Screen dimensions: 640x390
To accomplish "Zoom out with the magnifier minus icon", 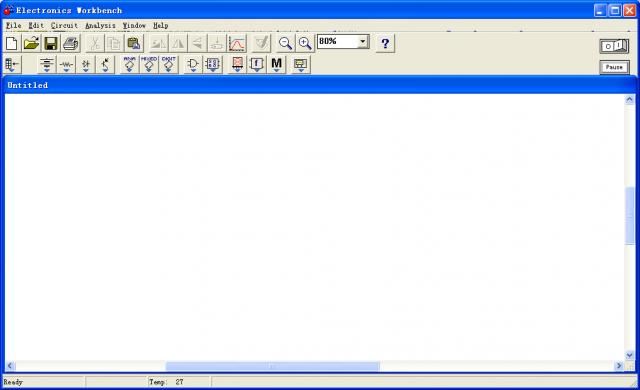I will point(285,43).
